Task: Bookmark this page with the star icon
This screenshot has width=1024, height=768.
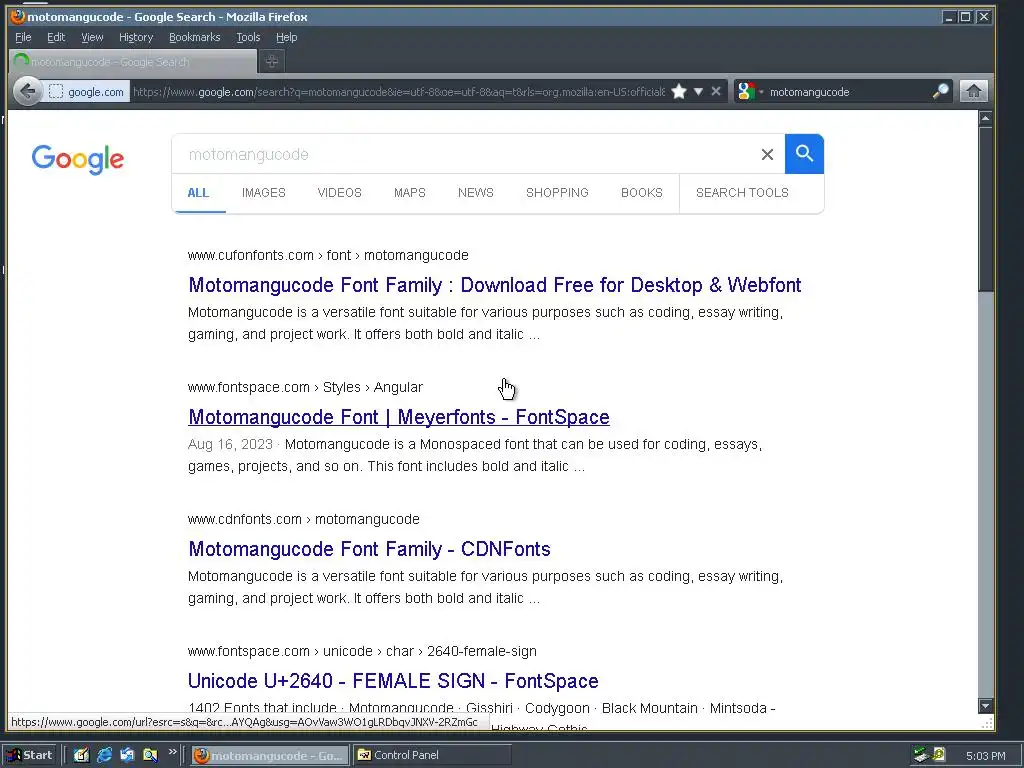Action: pyautogui.click(x=679, y=91)
